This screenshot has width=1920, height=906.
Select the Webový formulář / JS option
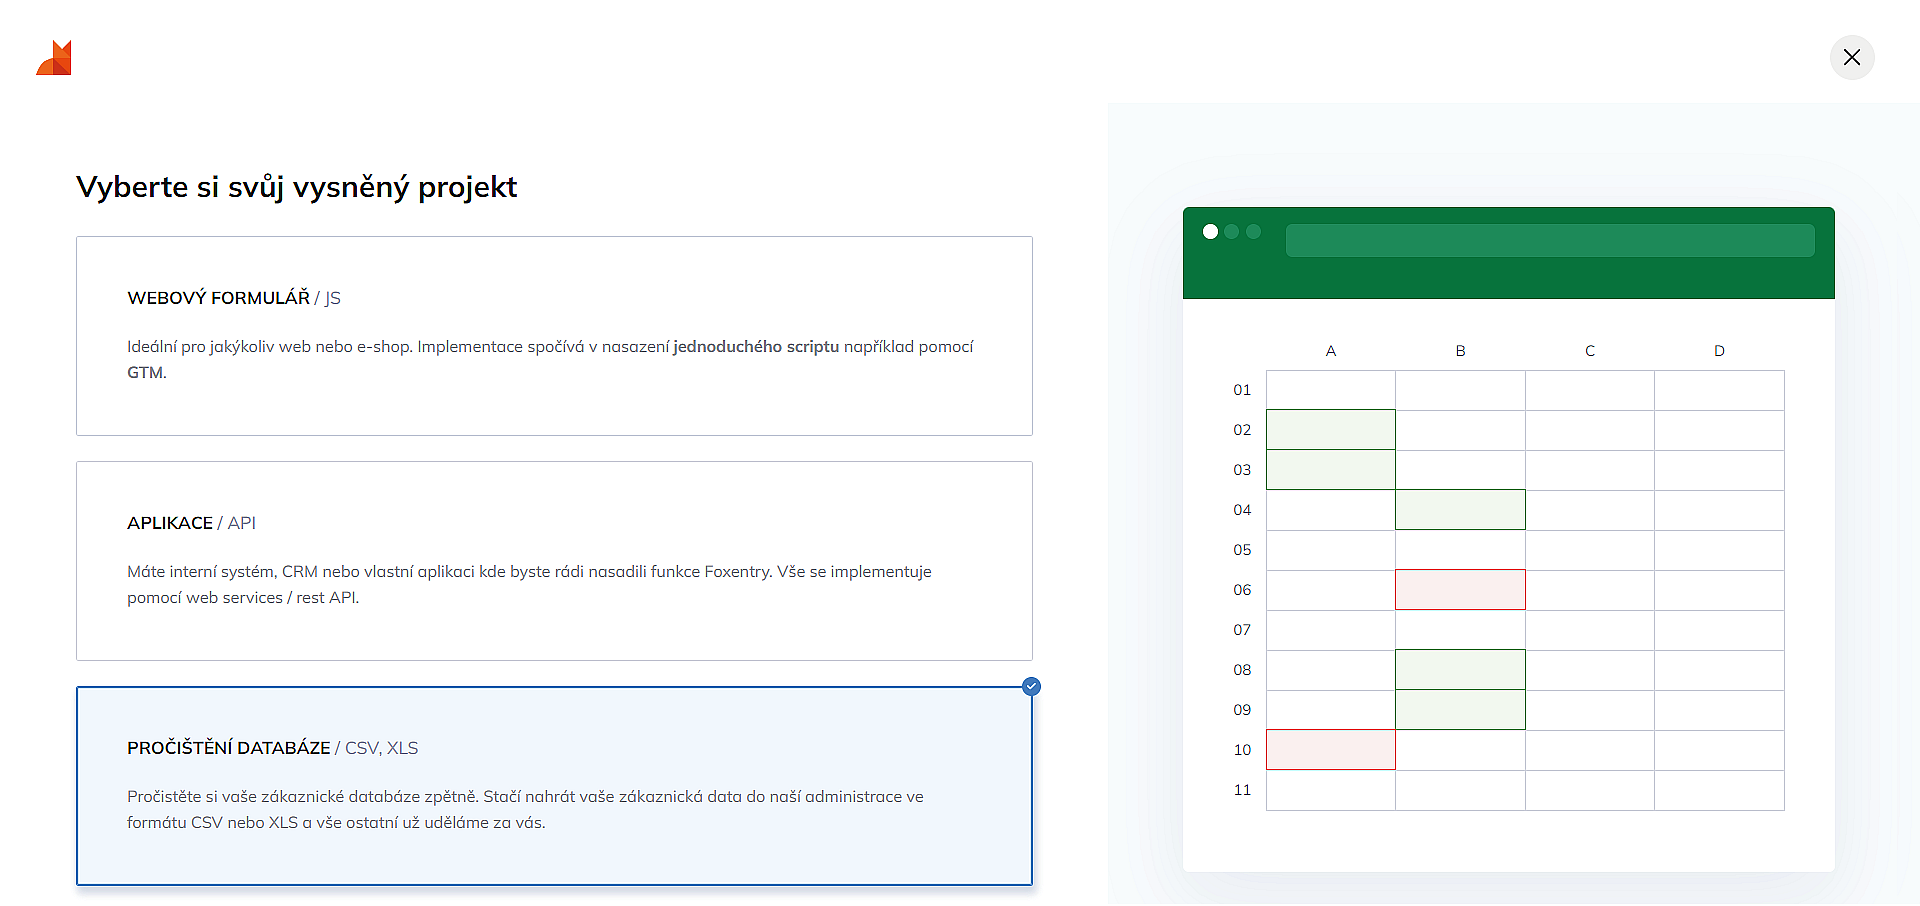pos(554,336)
